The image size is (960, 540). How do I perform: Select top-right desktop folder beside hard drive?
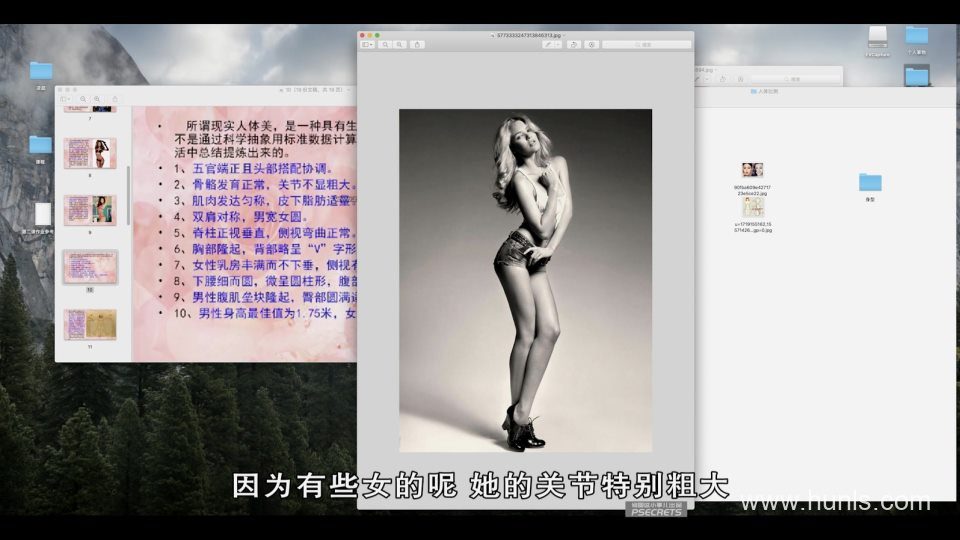(917, 36)
